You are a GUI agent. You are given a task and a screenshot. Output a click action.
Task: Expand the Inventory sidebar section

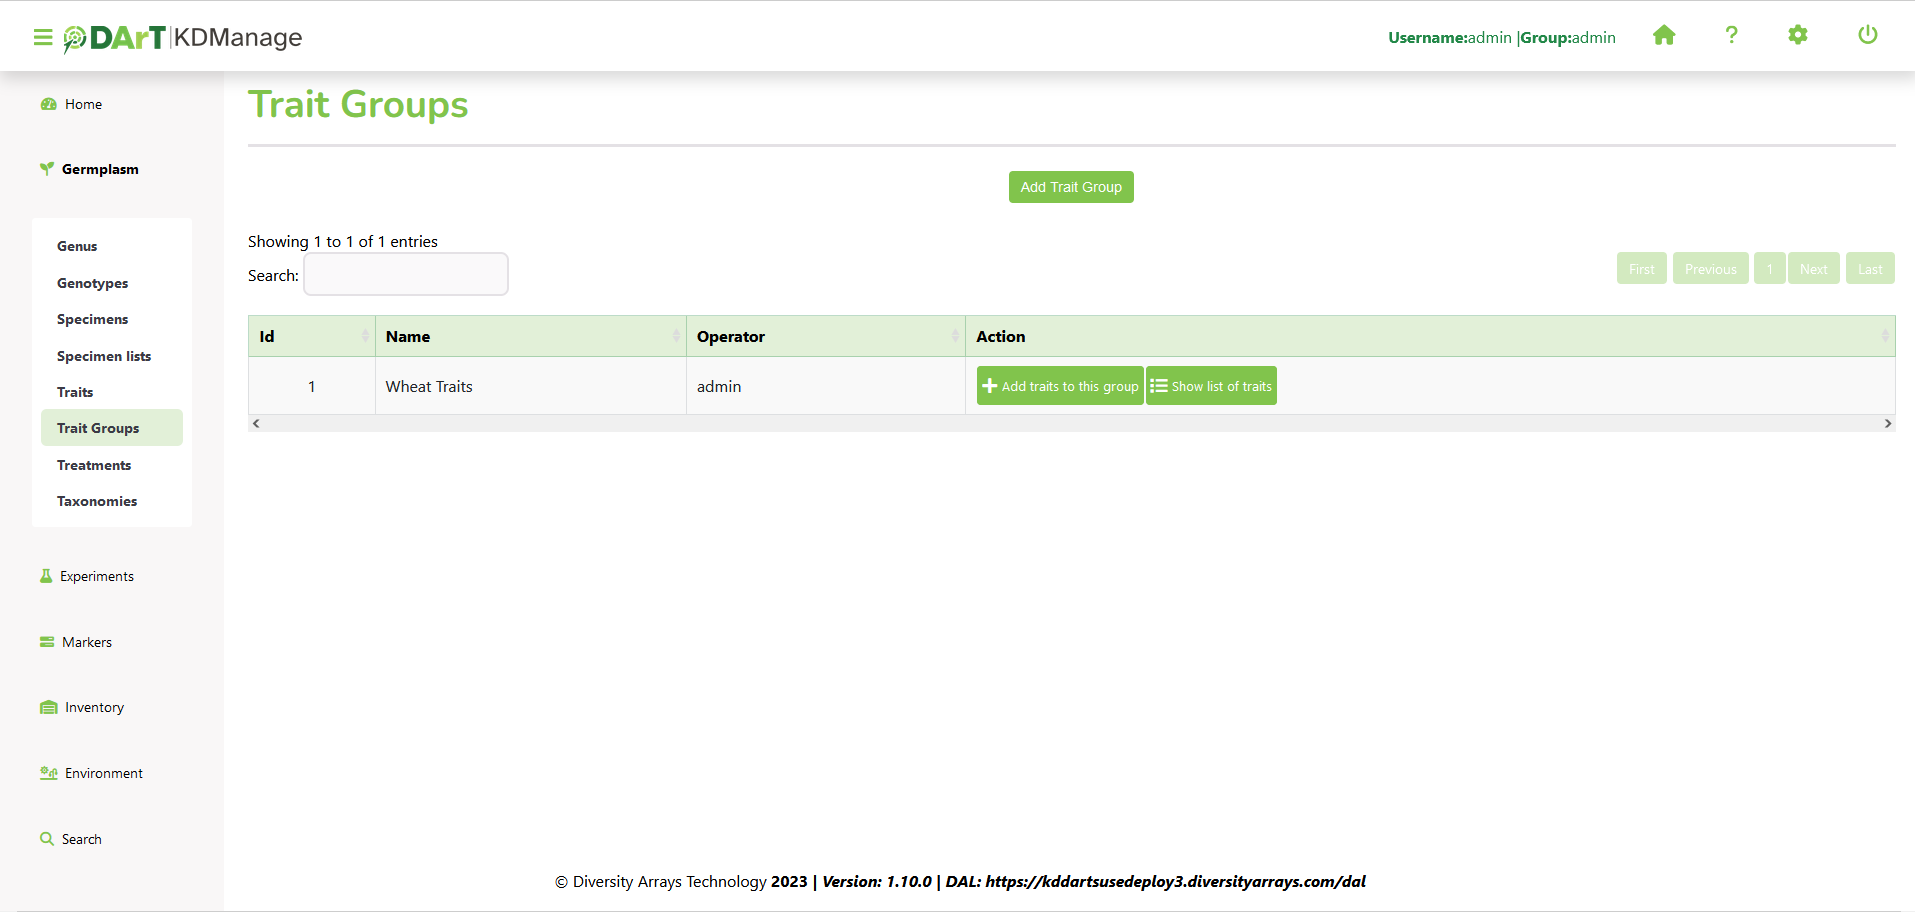94,707
